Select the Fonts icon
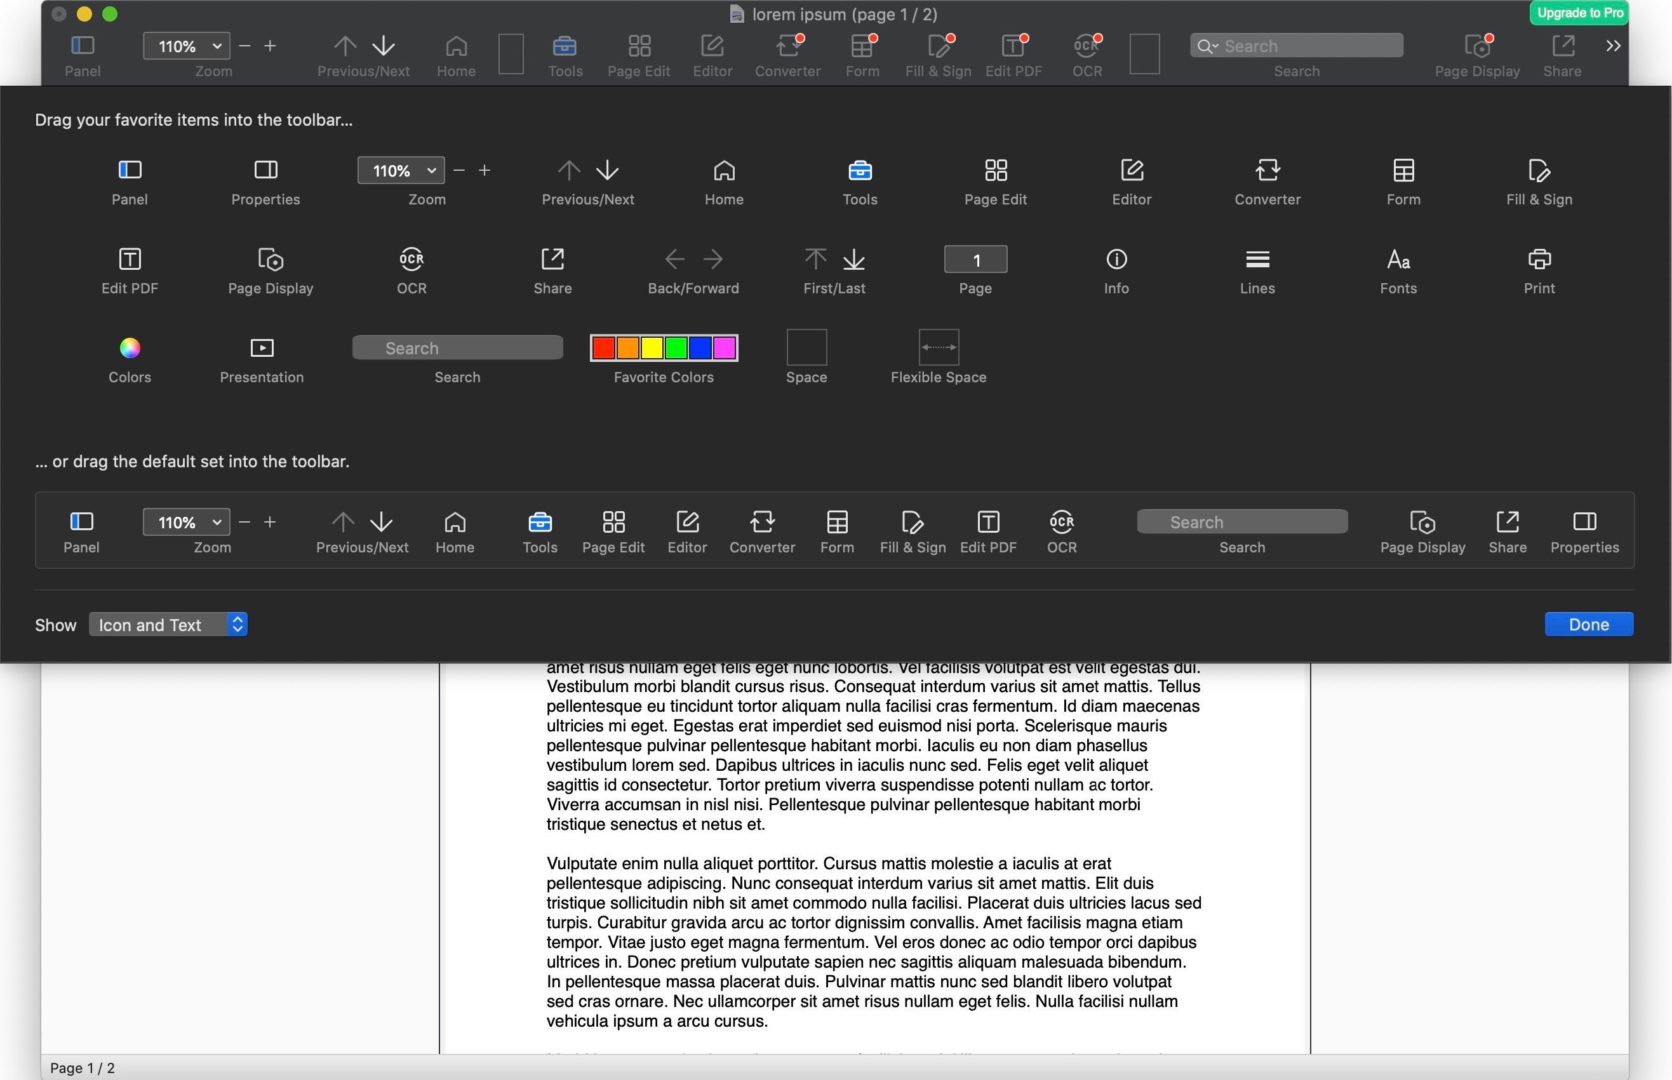The height and width of the screenshot is (1080, 1672). (x=1397, y=259)
